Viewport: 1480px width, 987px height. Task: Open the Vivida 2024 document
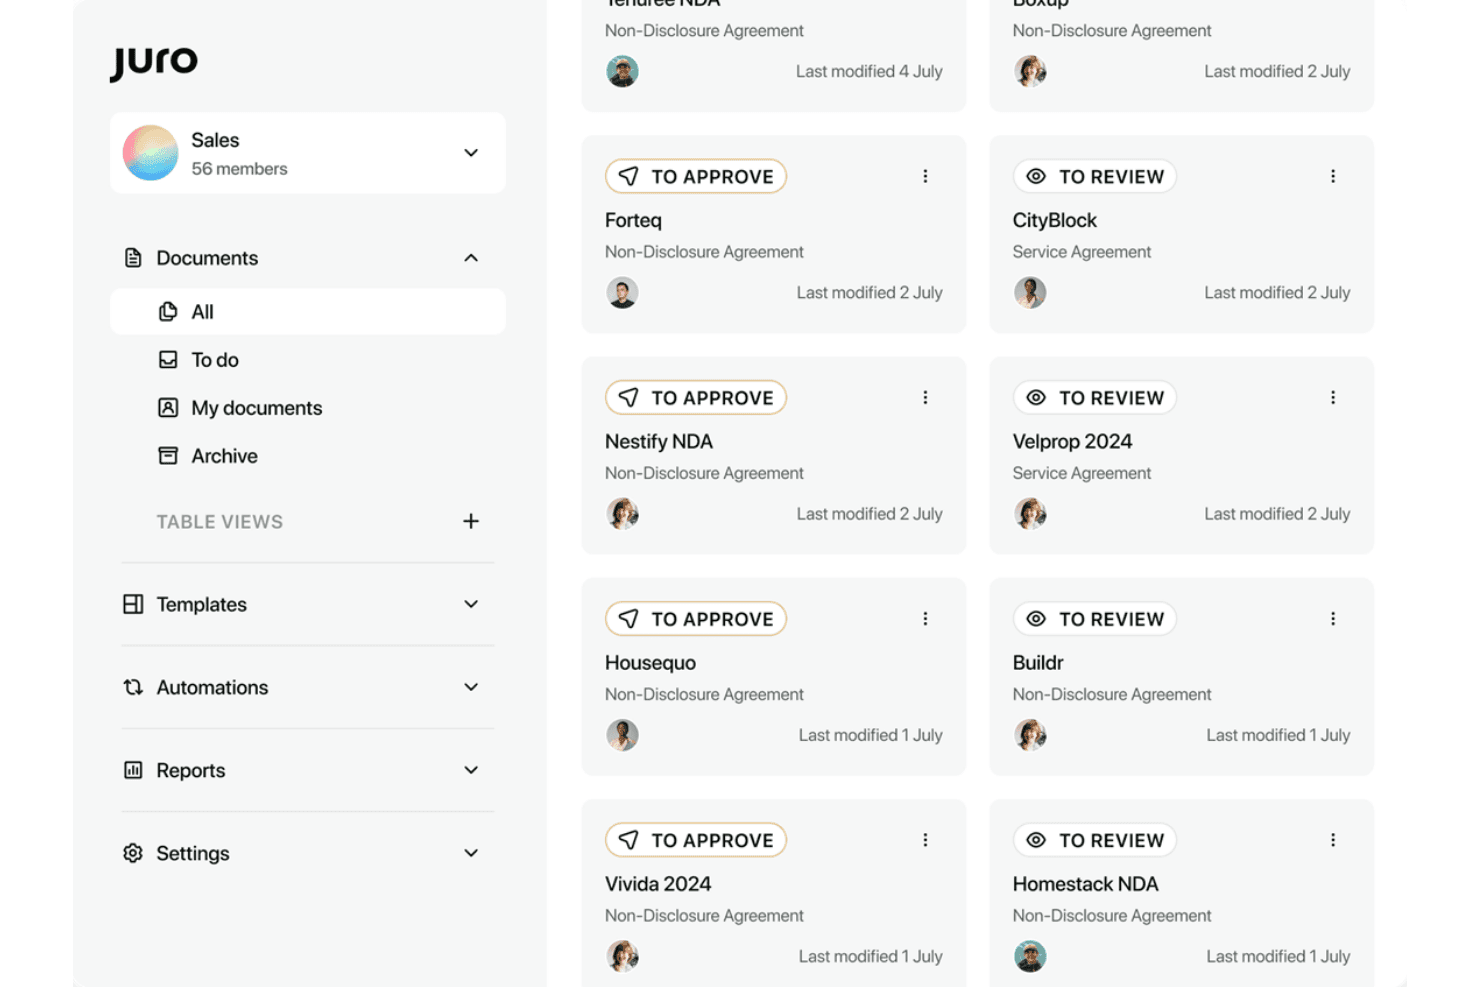[658, 884]
